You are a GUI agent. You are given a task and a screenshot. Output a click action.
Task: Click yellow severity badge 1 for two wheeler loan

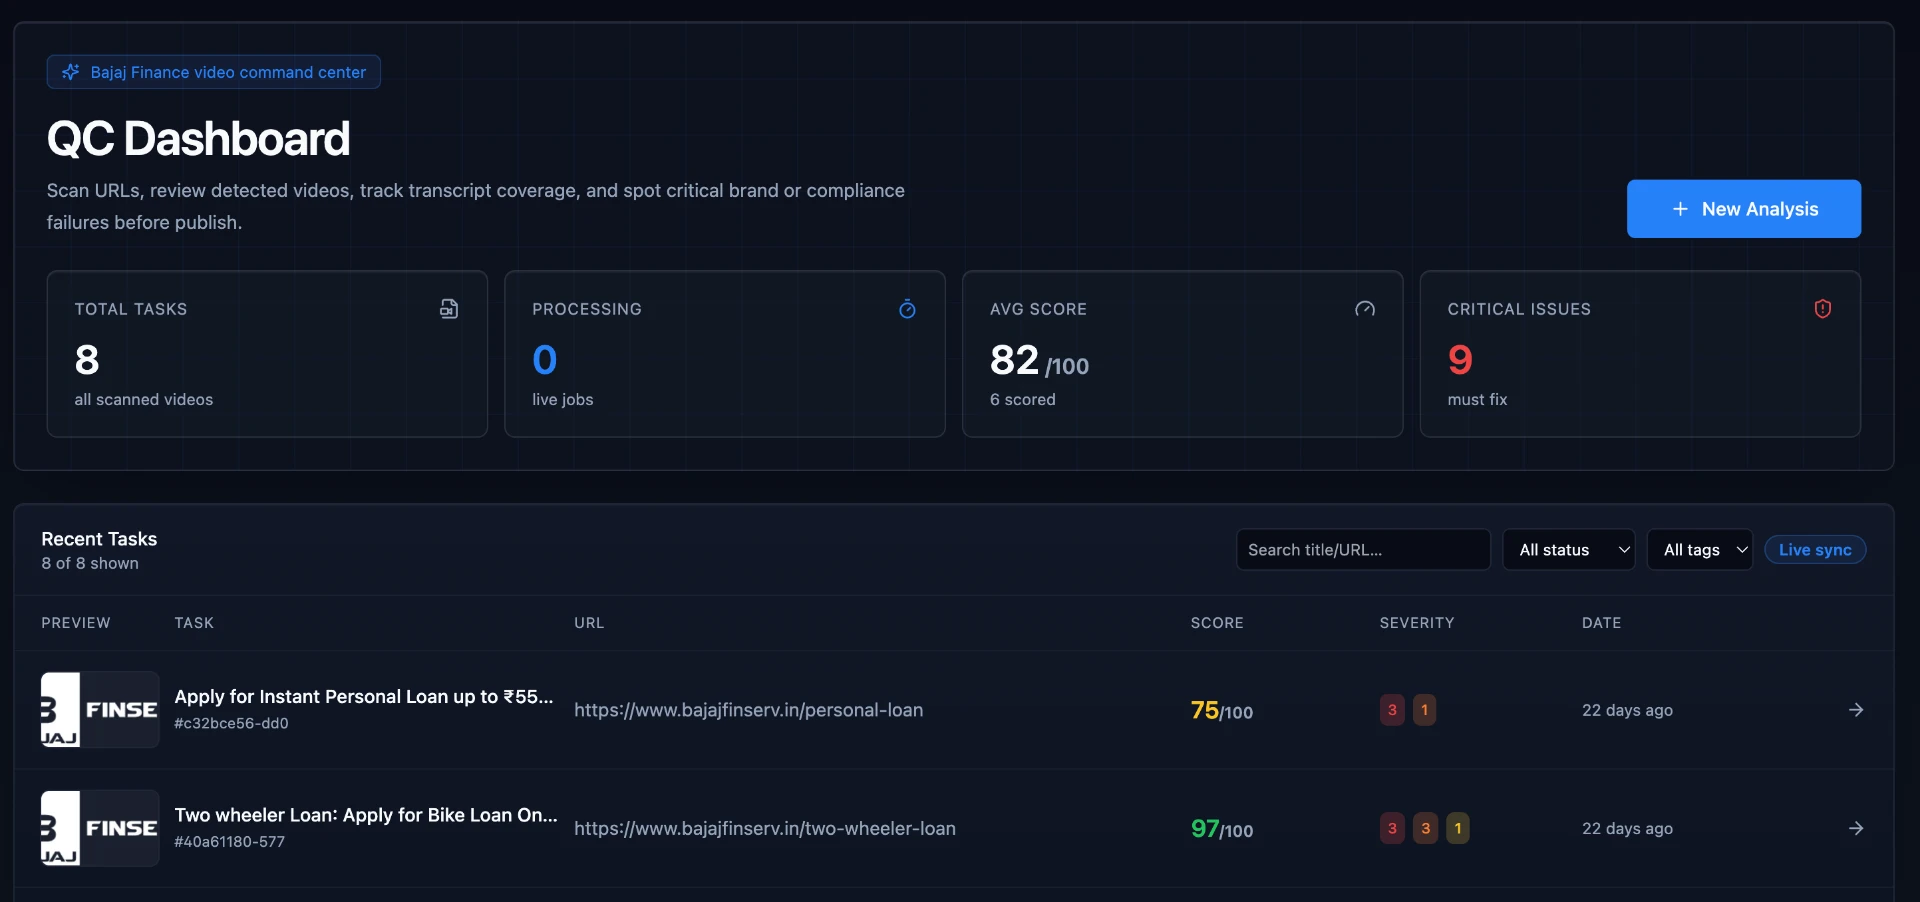(x=1458, y=828)
